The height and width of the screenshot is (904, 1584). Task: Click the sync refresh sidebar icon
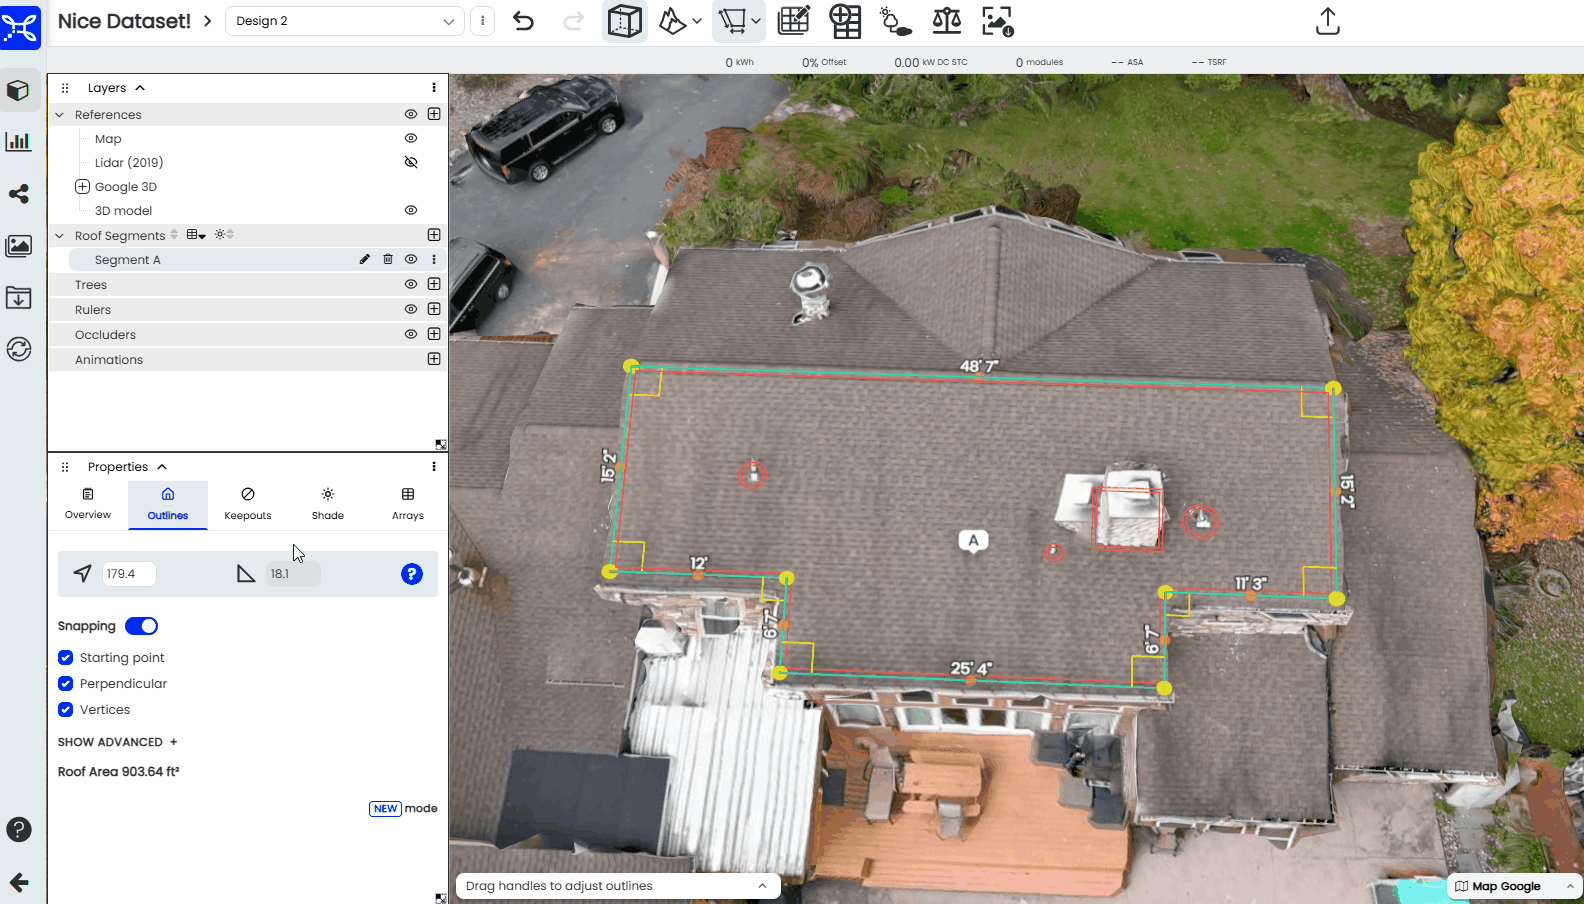19,349
